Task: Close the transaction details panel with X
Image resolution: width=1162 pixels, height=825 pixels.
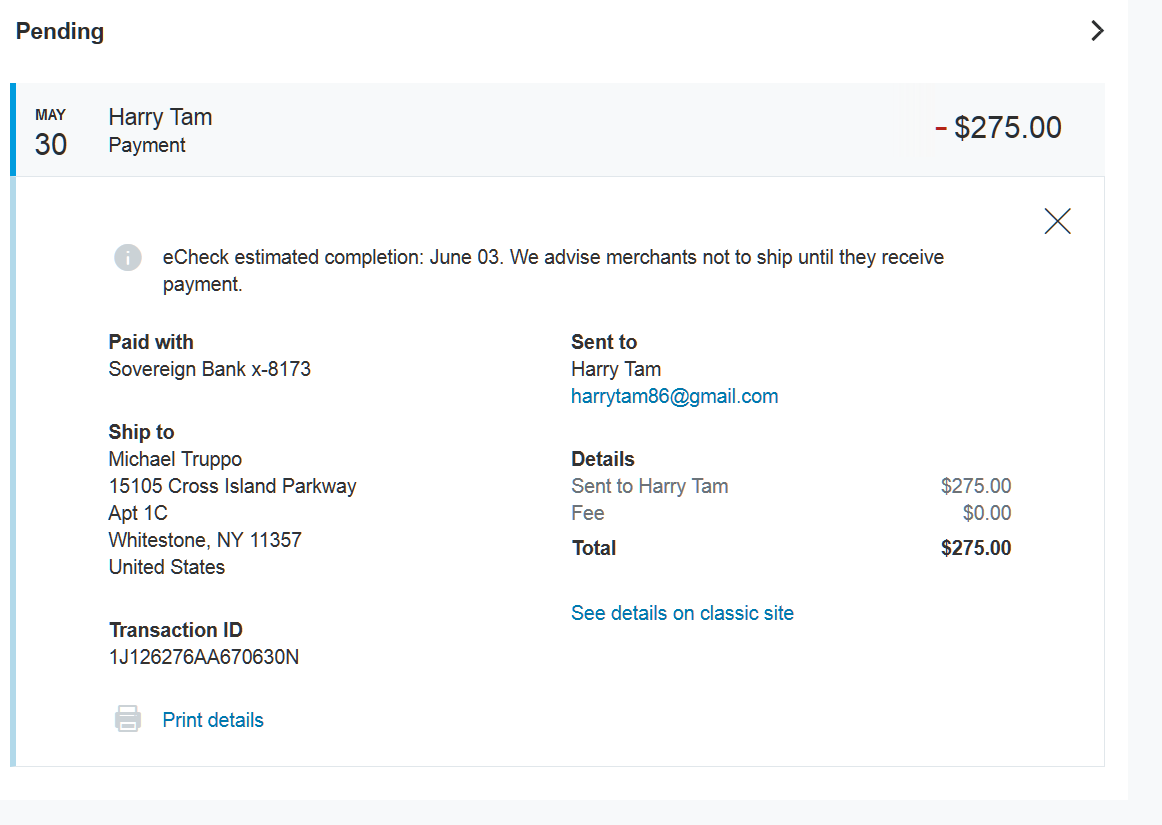Action: 1058,221
